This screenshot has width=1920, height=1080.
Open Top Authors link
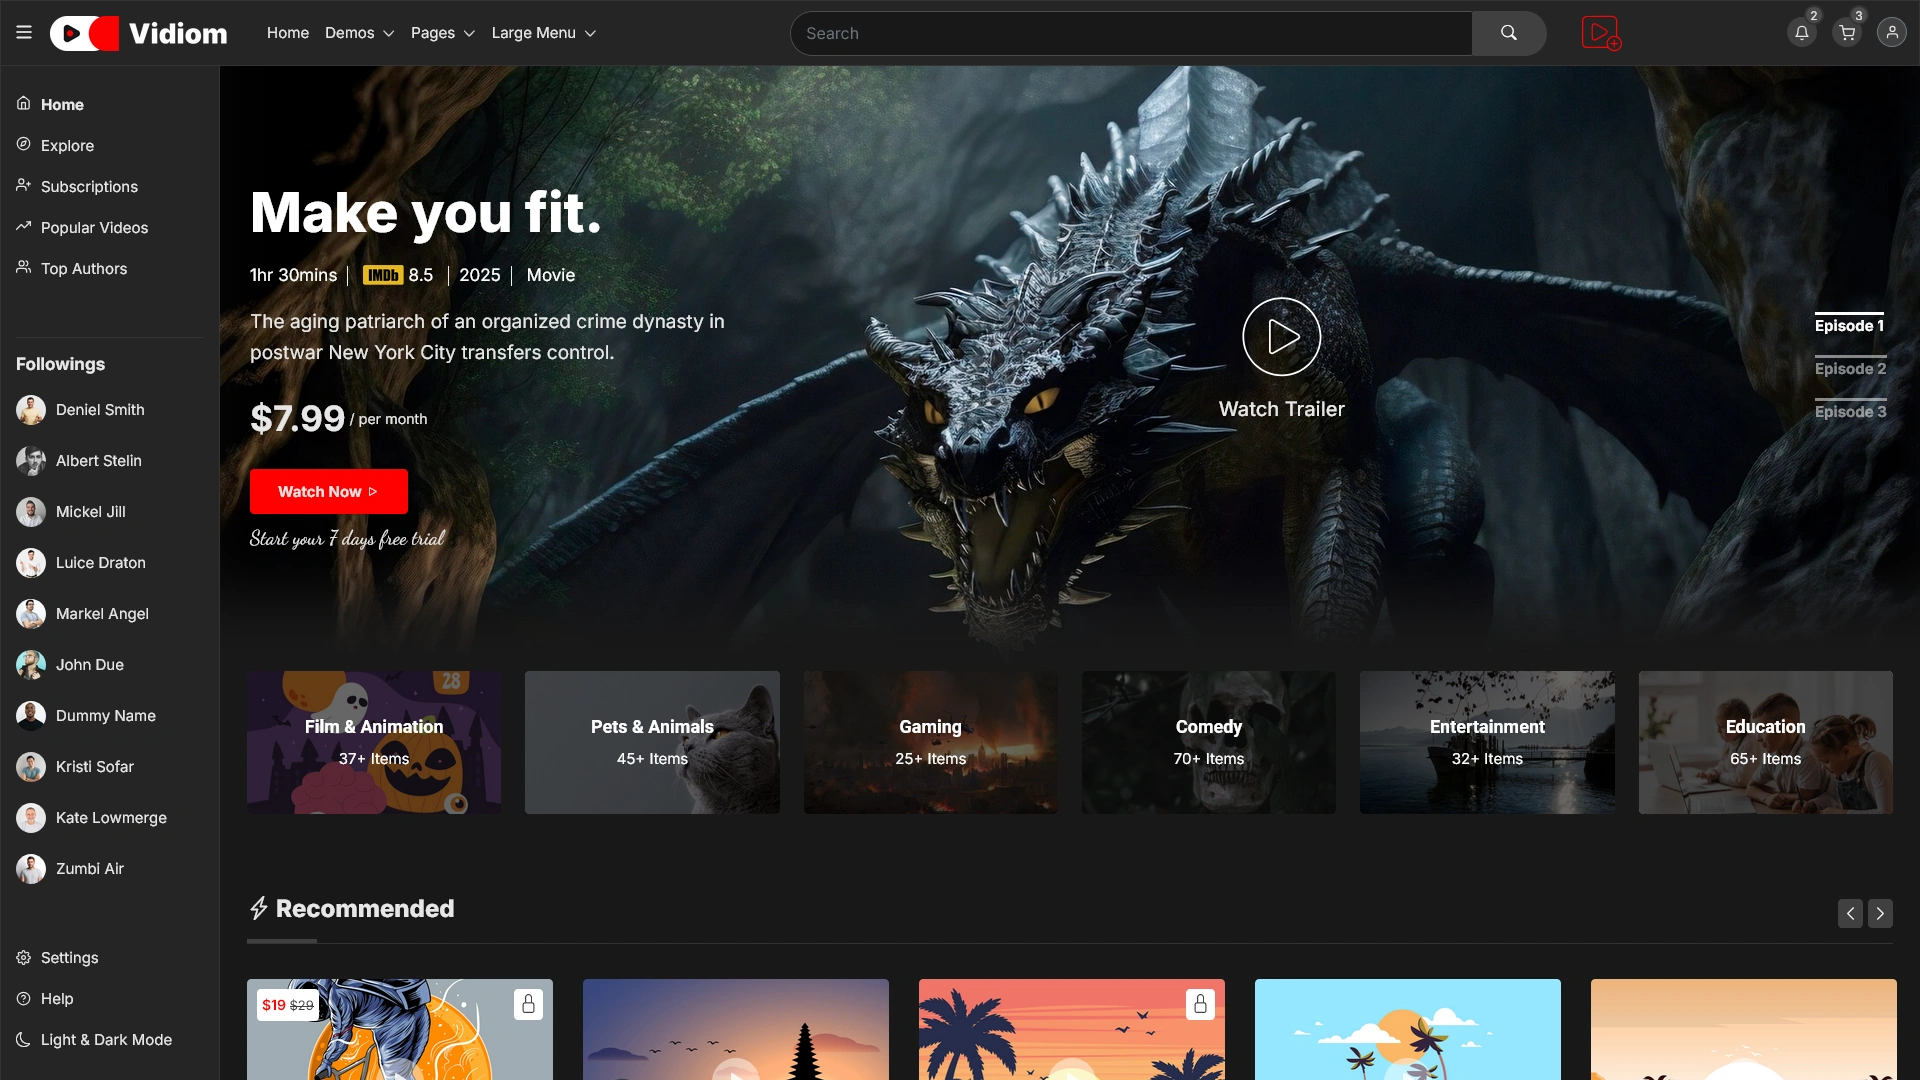pyautogui.click(x=84, y=268)
